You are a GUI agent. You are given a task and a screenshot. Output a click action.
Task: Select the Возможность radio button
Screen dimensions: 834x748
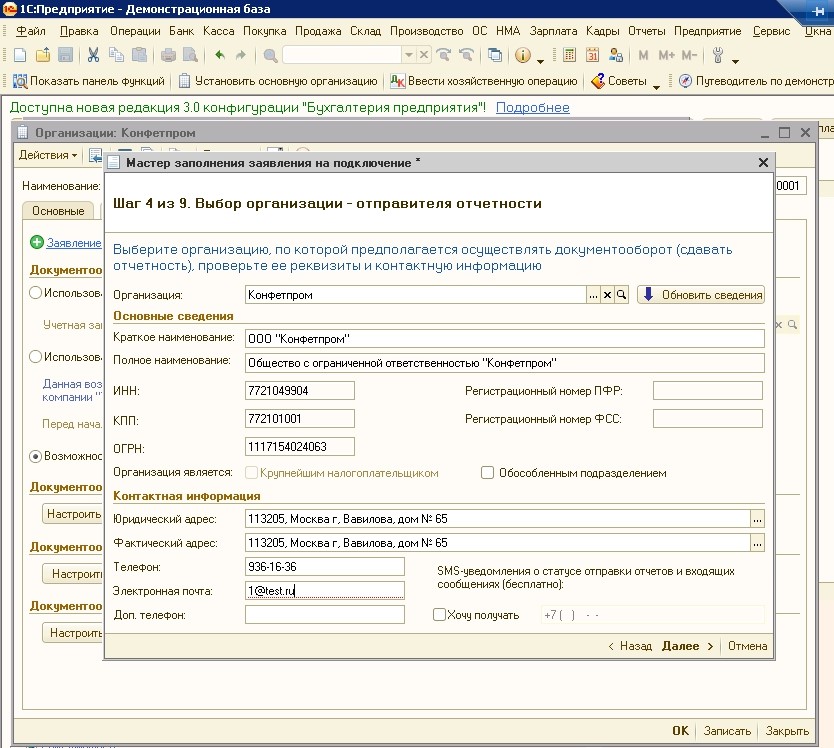pyautogui.click(x=36, y=456)
